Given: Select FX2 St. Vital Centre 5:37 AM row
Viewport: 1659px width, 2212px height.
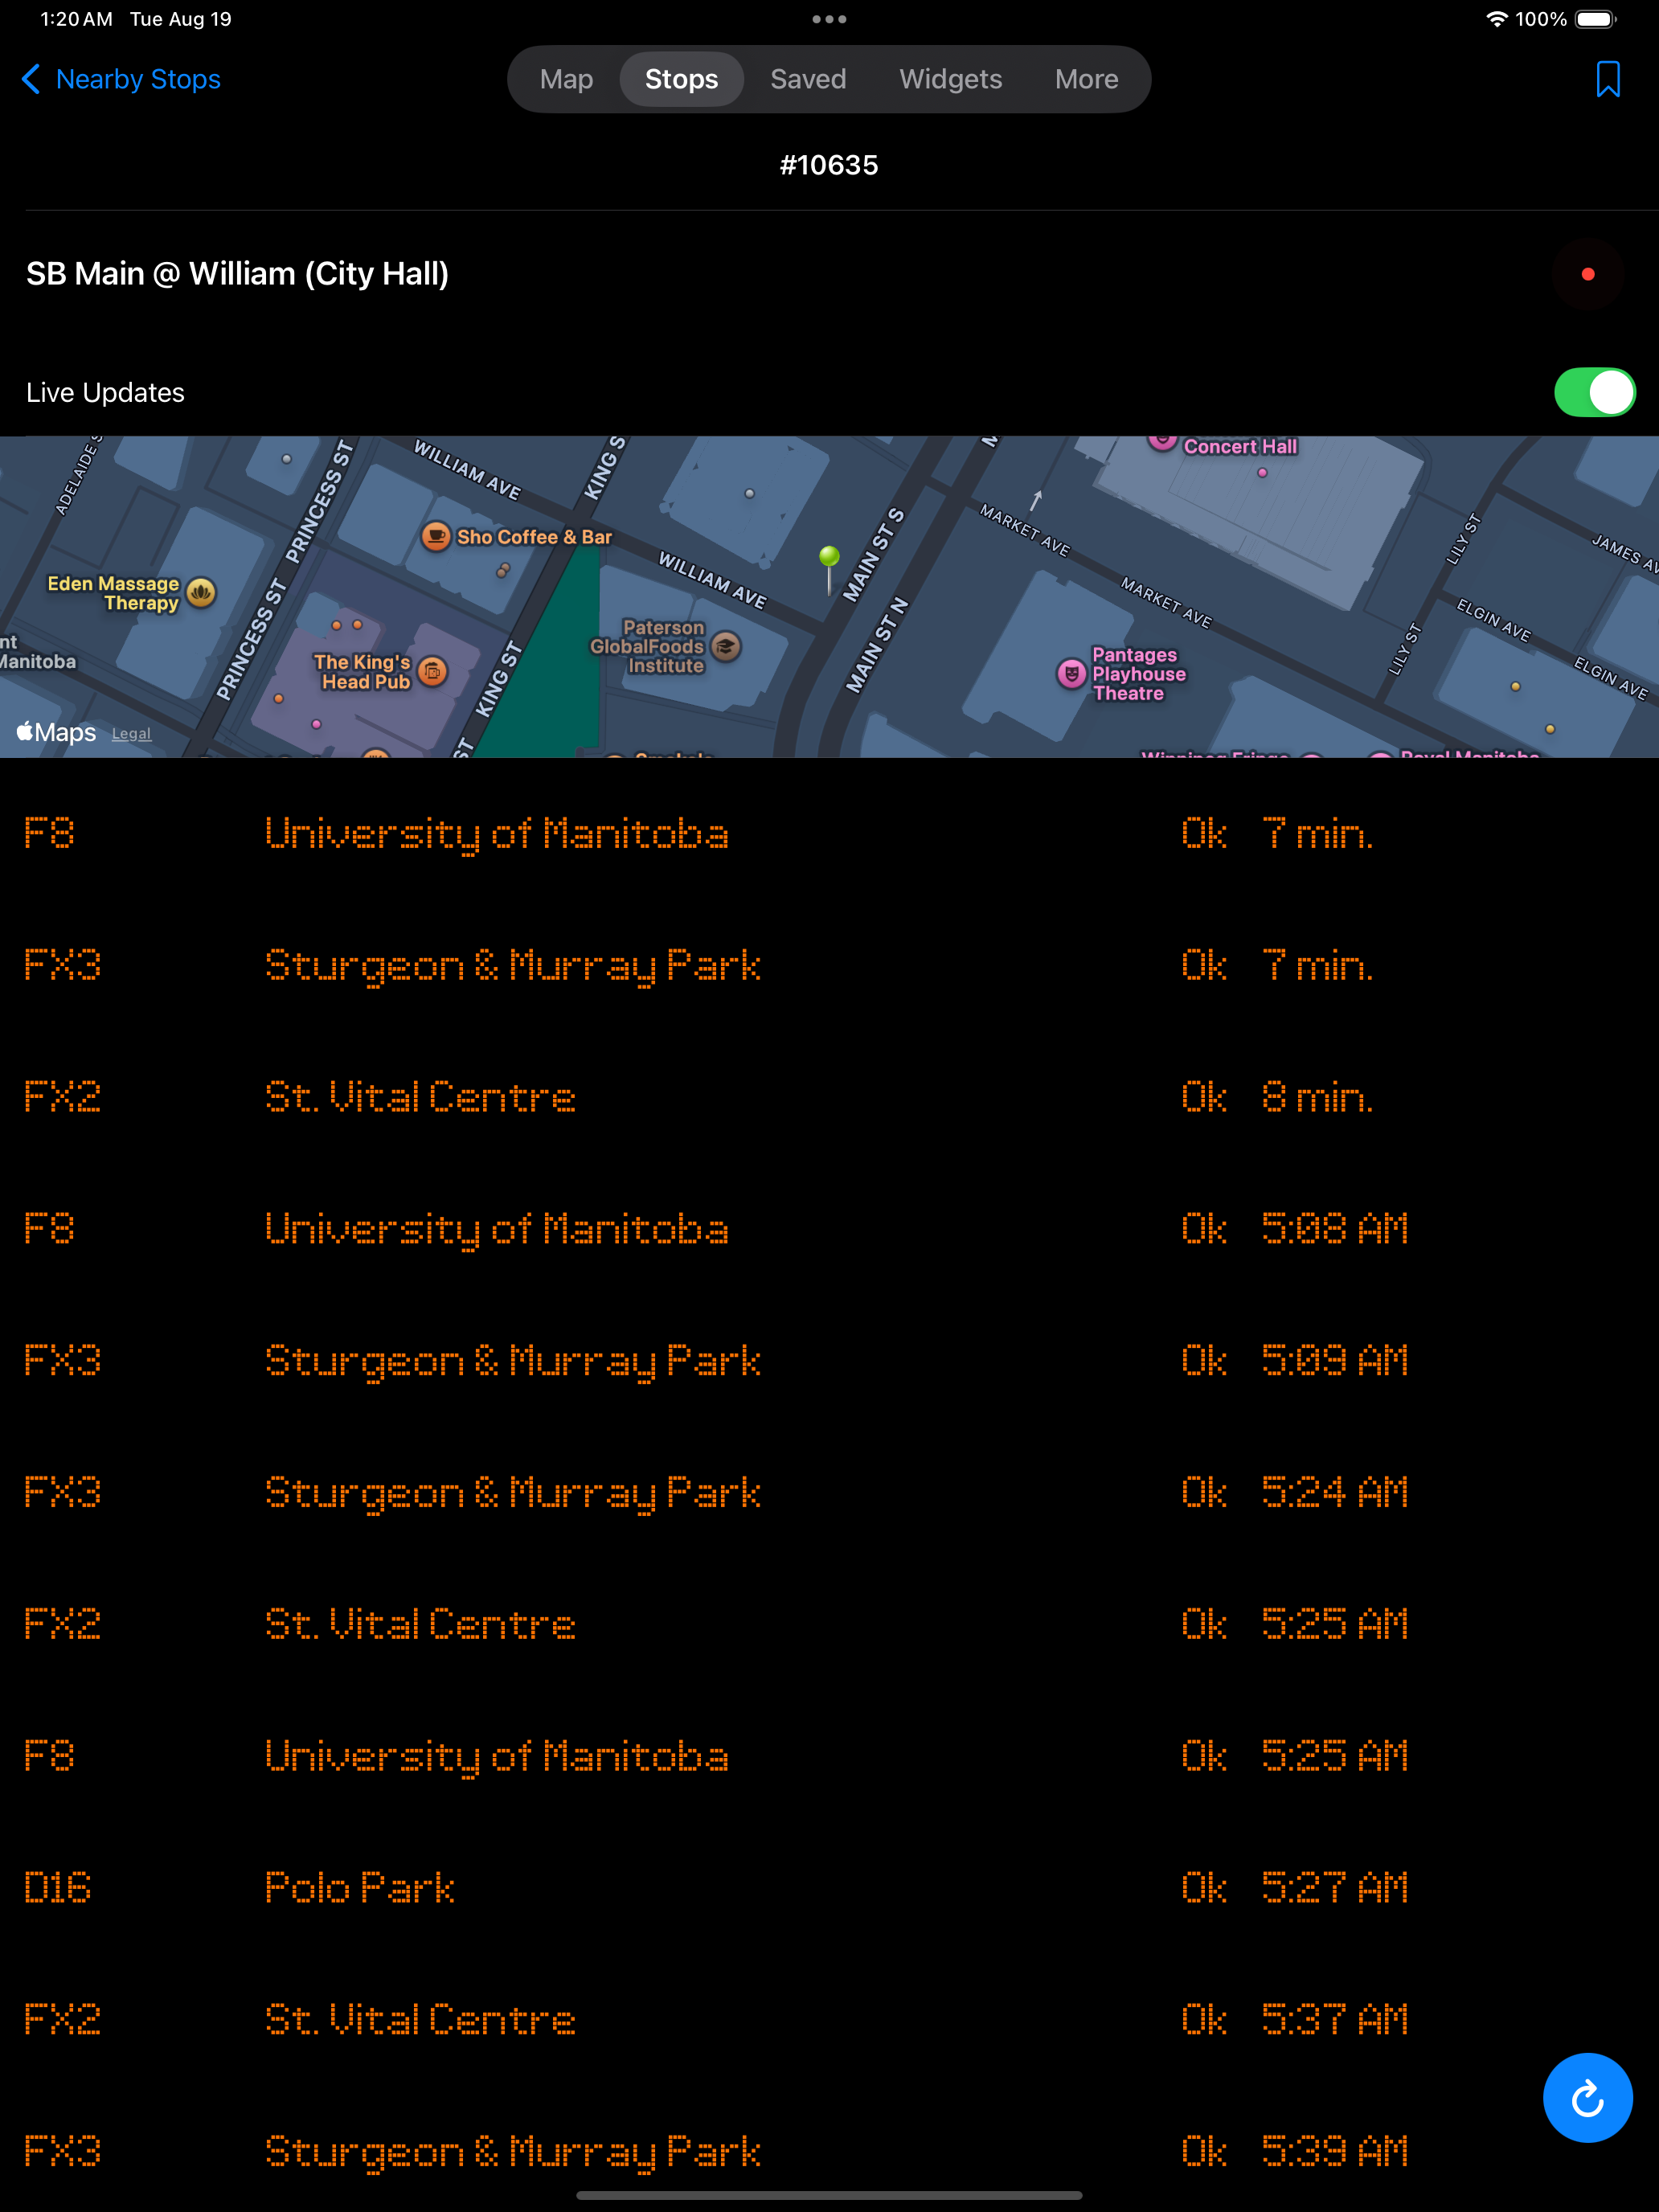Looking at the screenshot, I should click(x=829, y=2020).
